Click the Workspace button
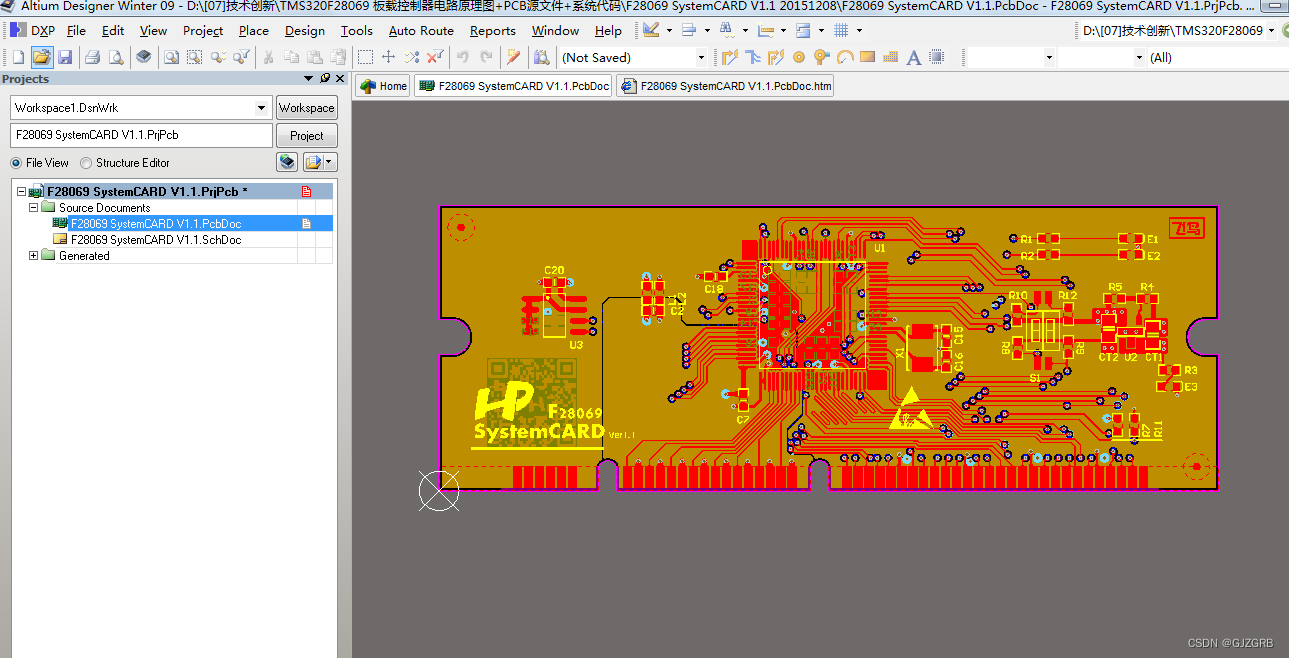This screenshot has height=658, width=1289. [306, 107]
